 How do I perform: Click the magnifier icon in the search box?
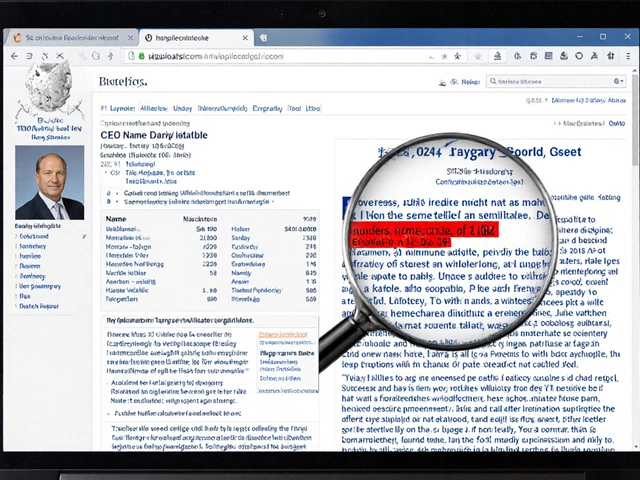[x=493, y=81]
